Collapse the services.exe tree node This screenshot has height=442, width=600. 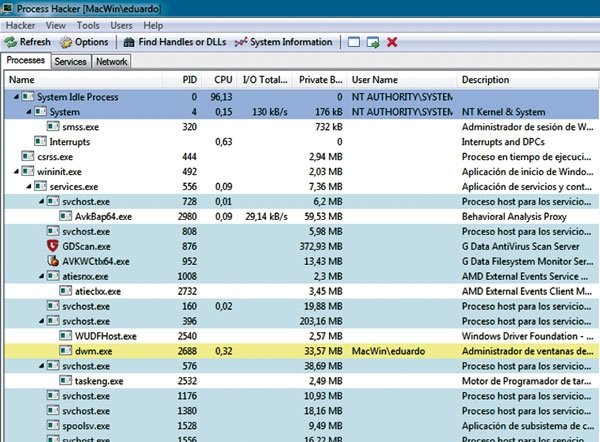coord(29,186)
